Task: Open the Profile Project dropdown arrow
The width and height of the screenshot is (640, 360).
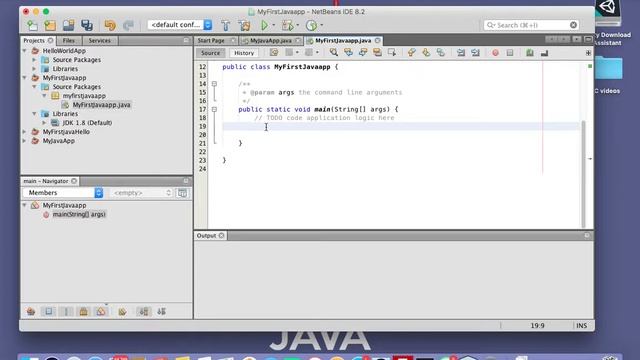Action: coord(322,25)
